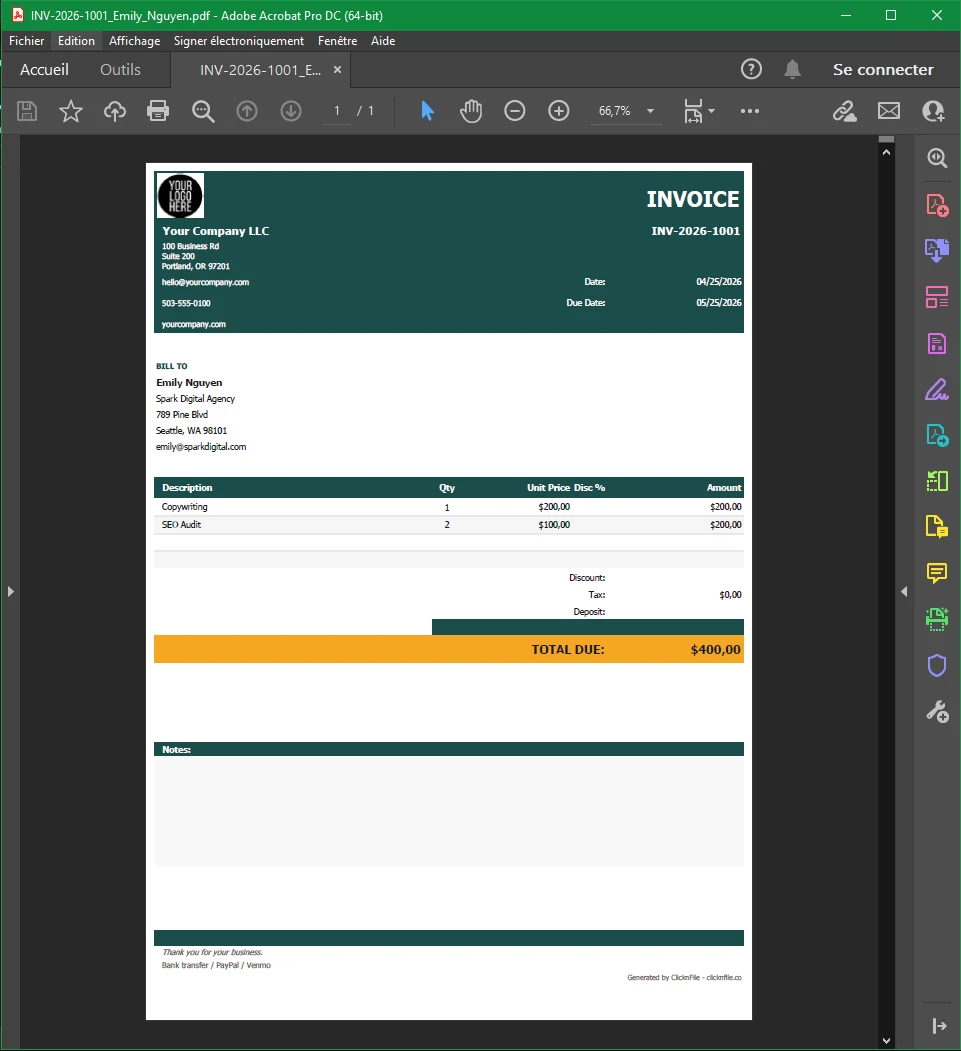Image resolution: width=961 pixels, height=1051 pixels.
Task: Switch to the Outils tab
Action: pos(121,70)
